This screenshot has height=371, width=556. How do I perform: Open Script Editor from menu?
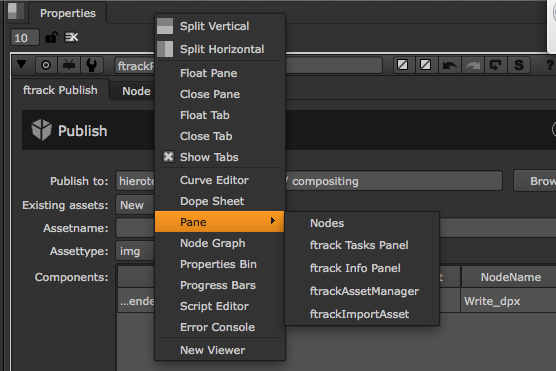pos(220,306)
